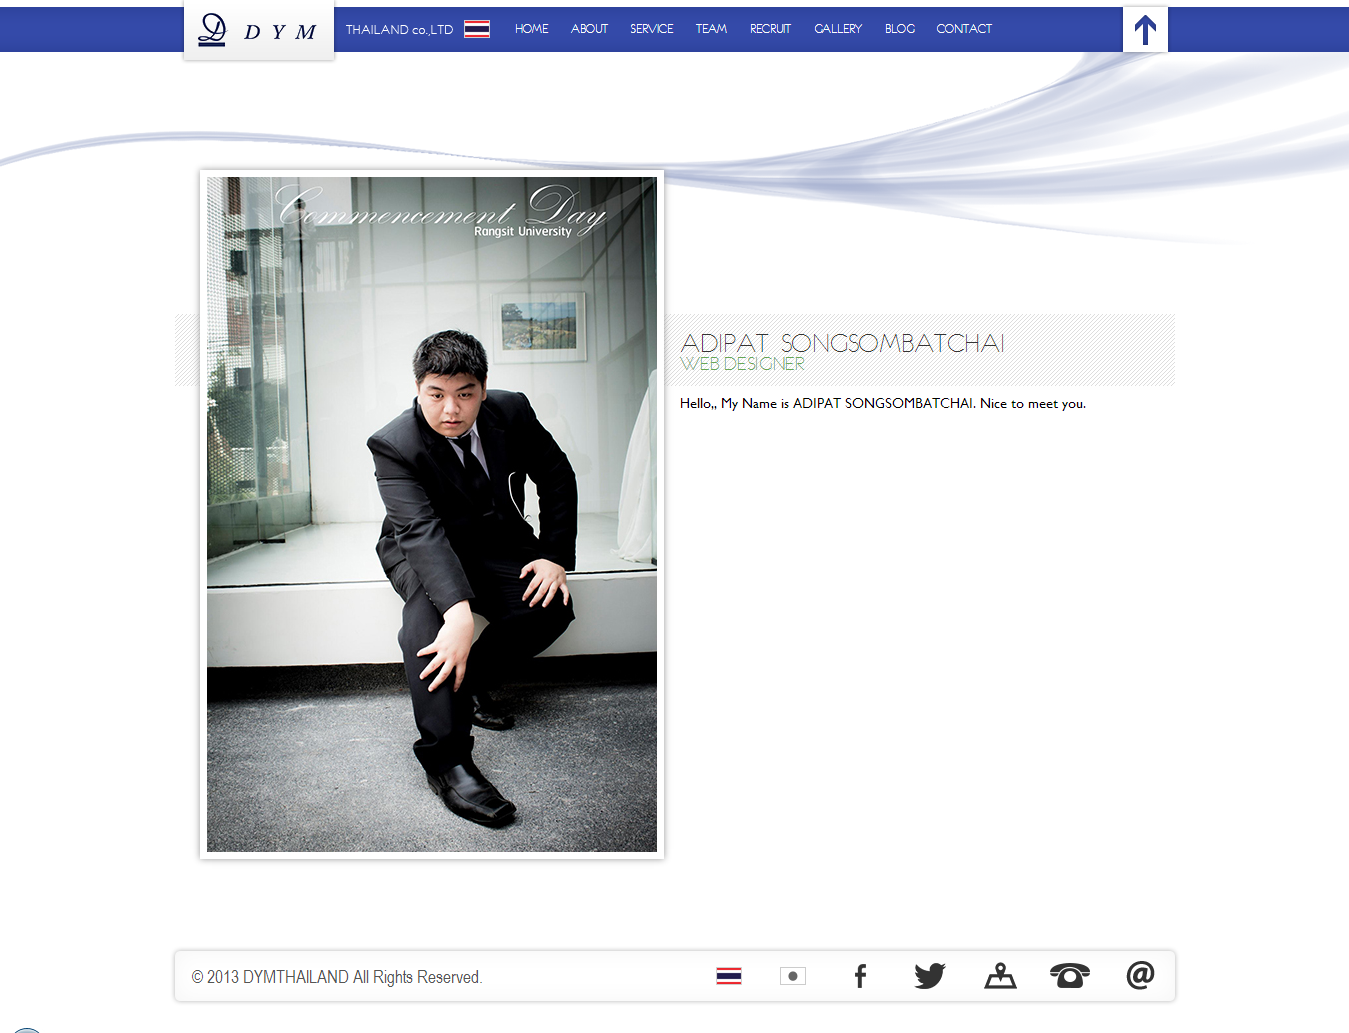
Task: Click the THAILAND co.,LTD text
Action: 399,30
